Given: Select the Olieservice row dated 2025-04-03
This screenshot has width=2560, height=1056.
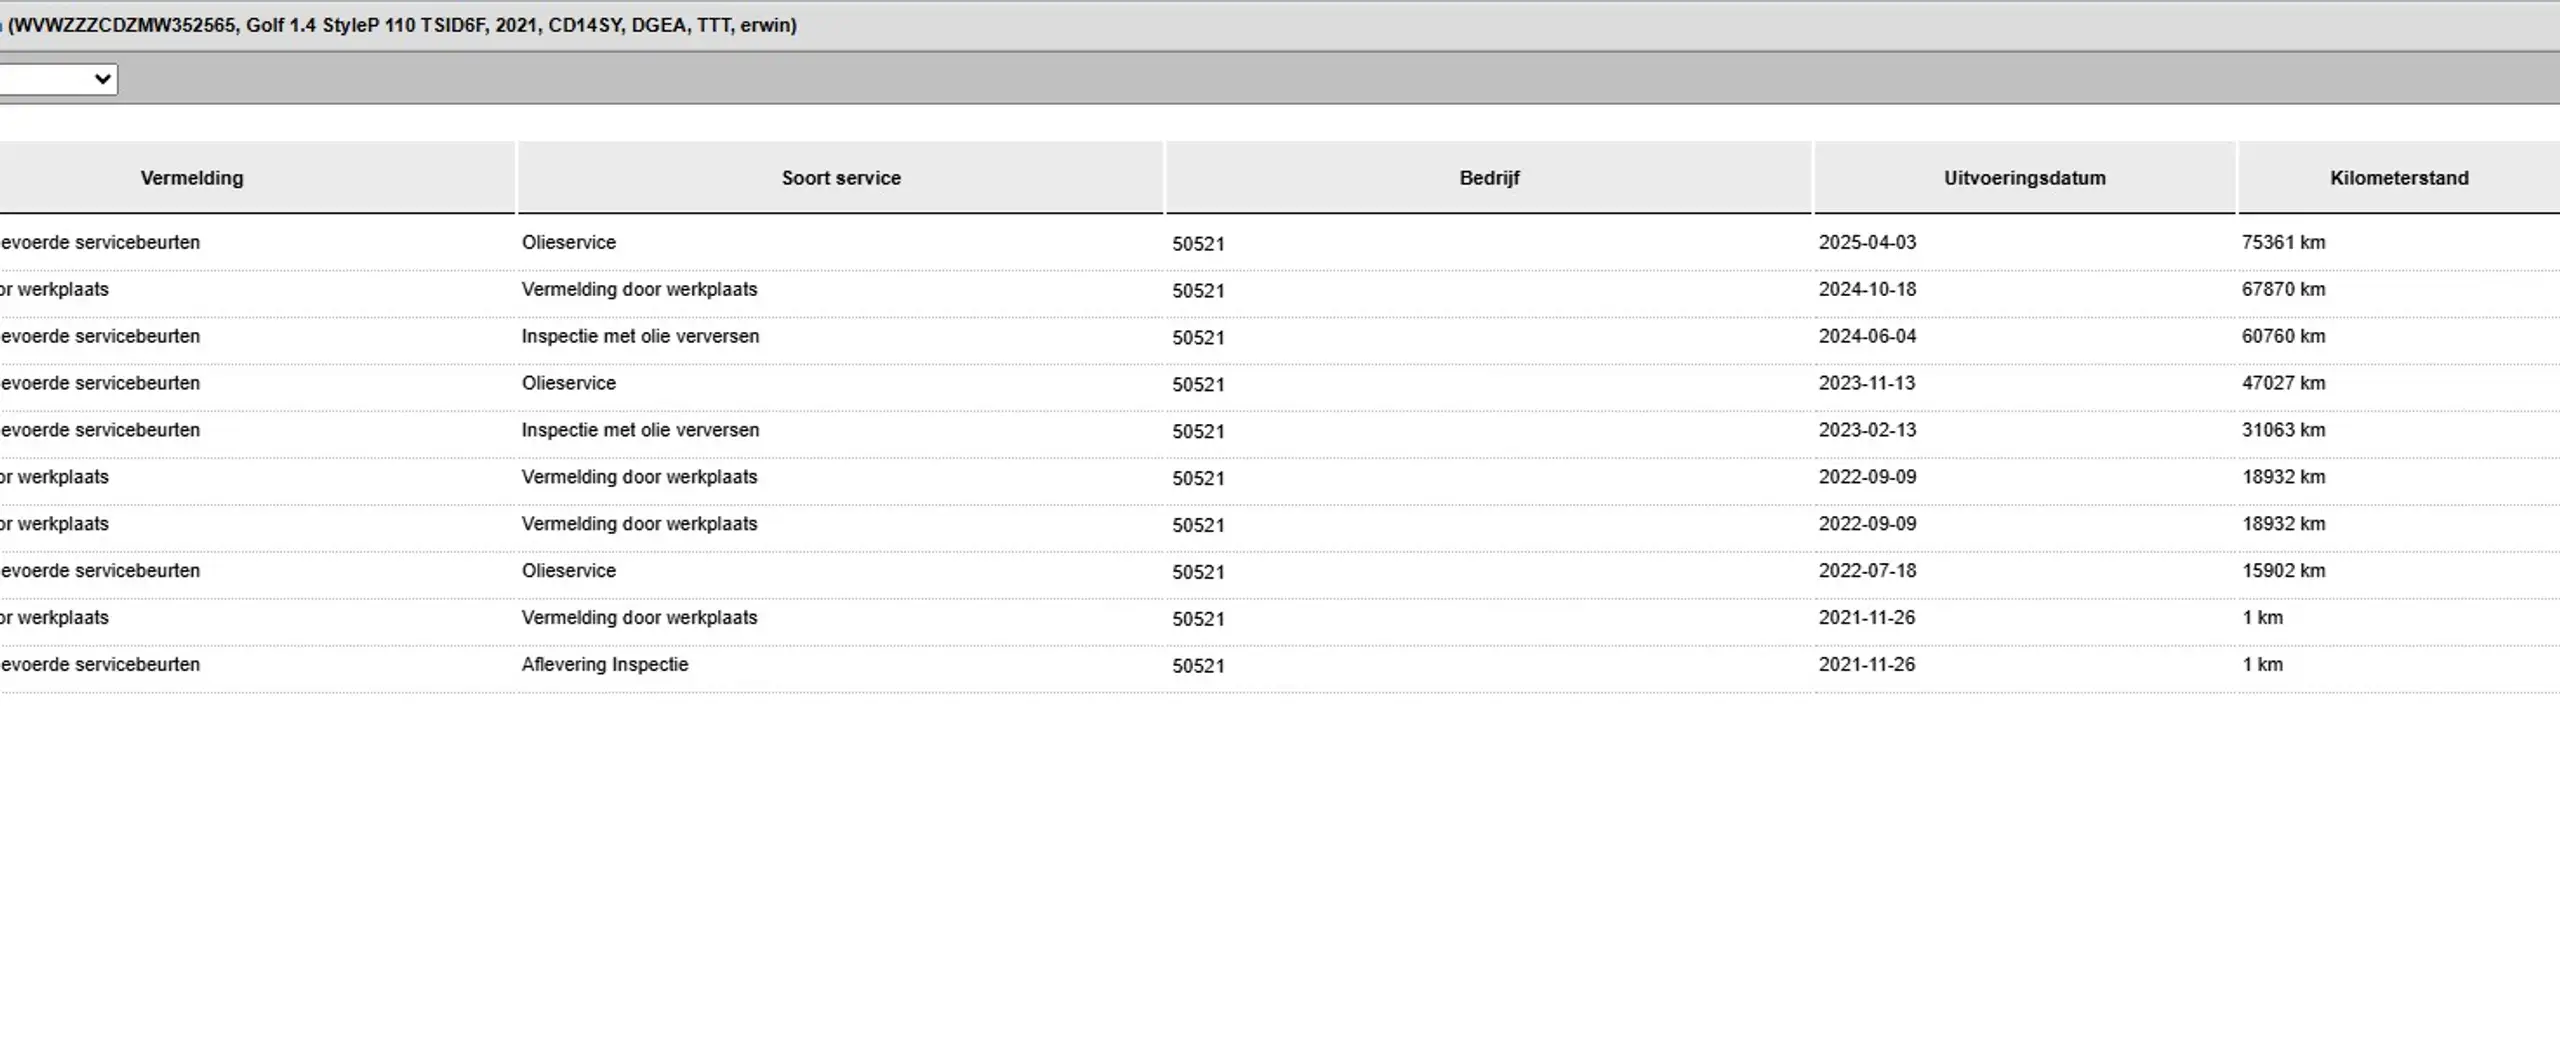Looking at the screenshot, I should click(x=1280, y=243).
